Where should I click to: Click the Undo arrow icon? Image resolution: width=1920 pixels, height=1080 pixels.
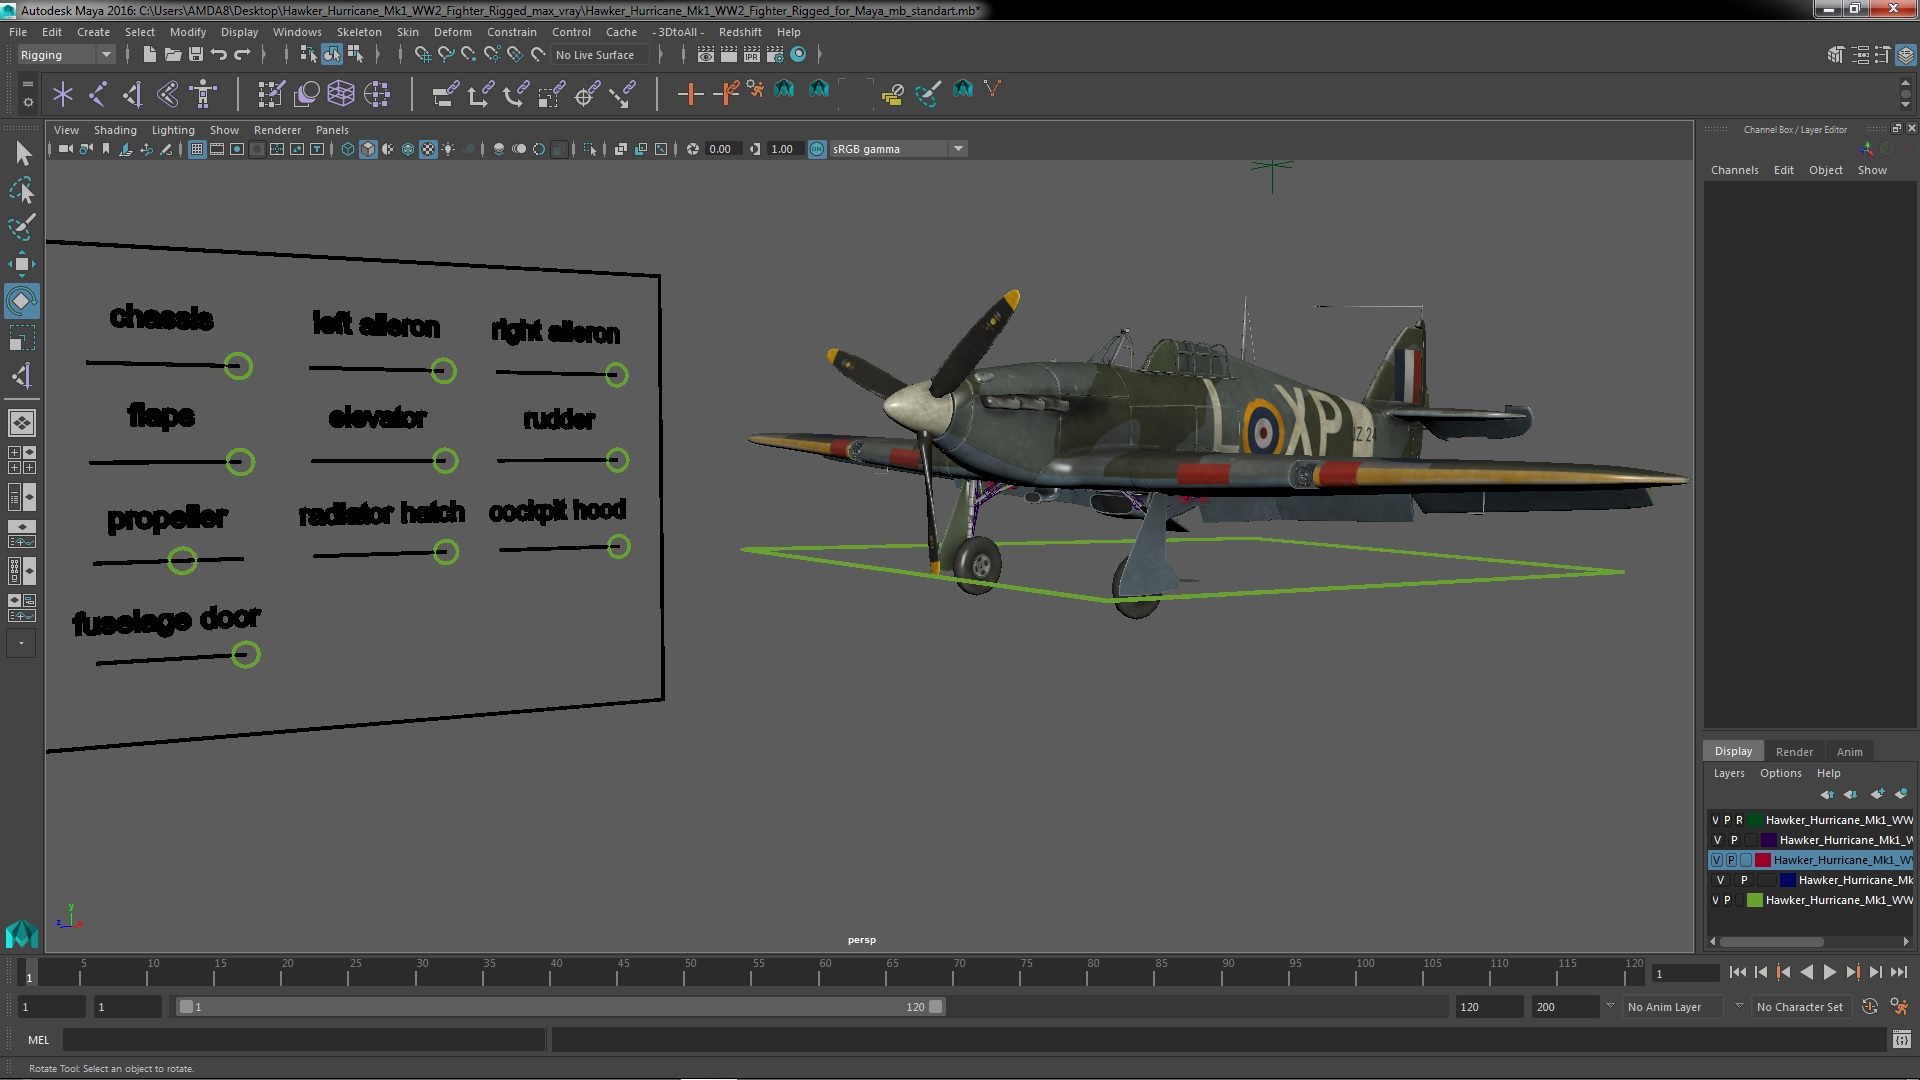tap(218, 54)
